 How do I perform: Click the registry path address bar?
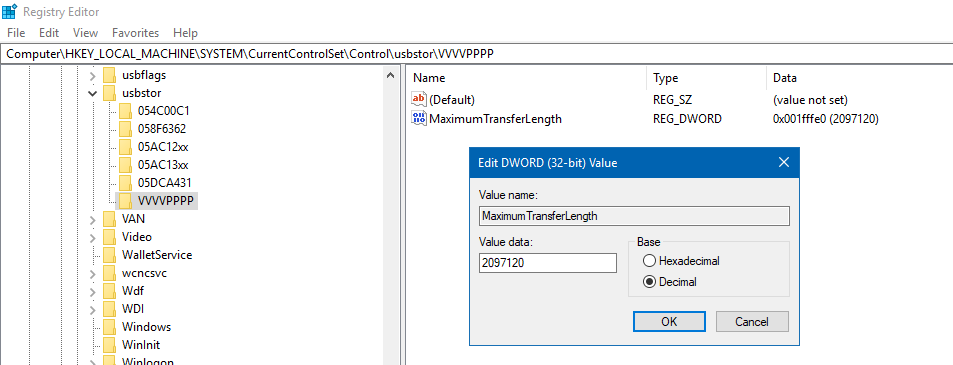476,53
